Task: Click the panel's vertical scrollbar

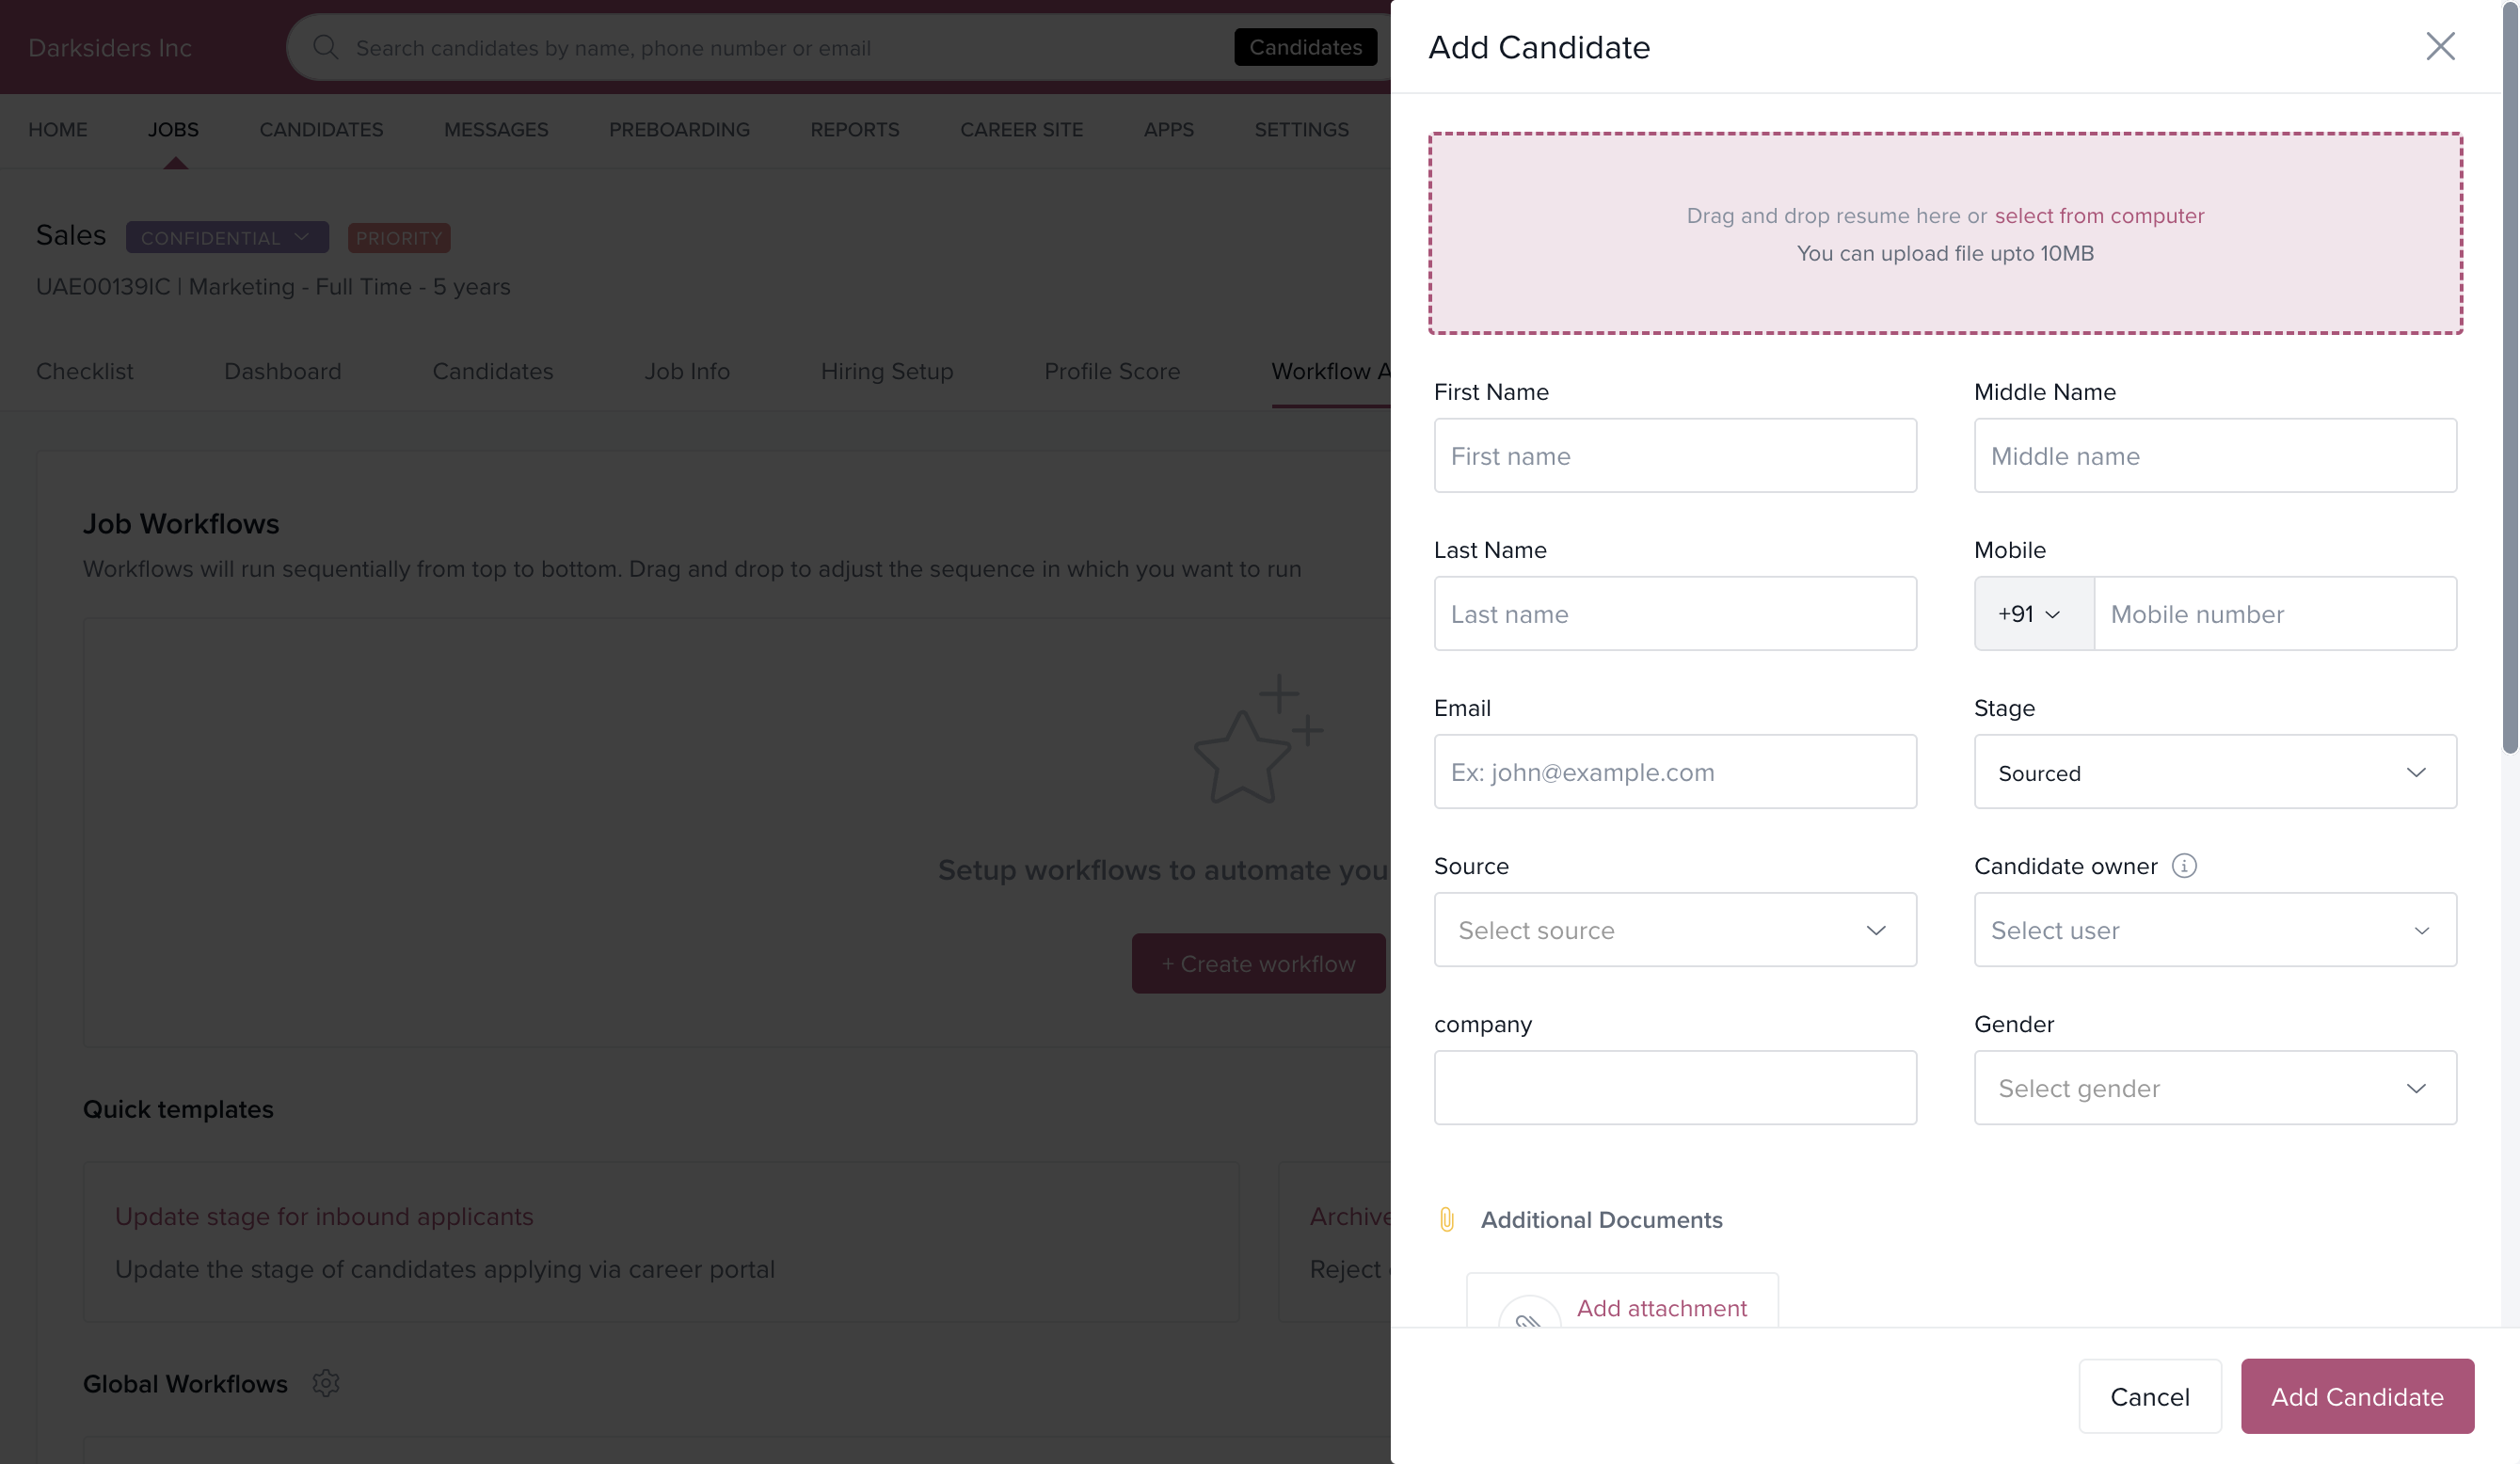Action: (x=2509, y=400)
